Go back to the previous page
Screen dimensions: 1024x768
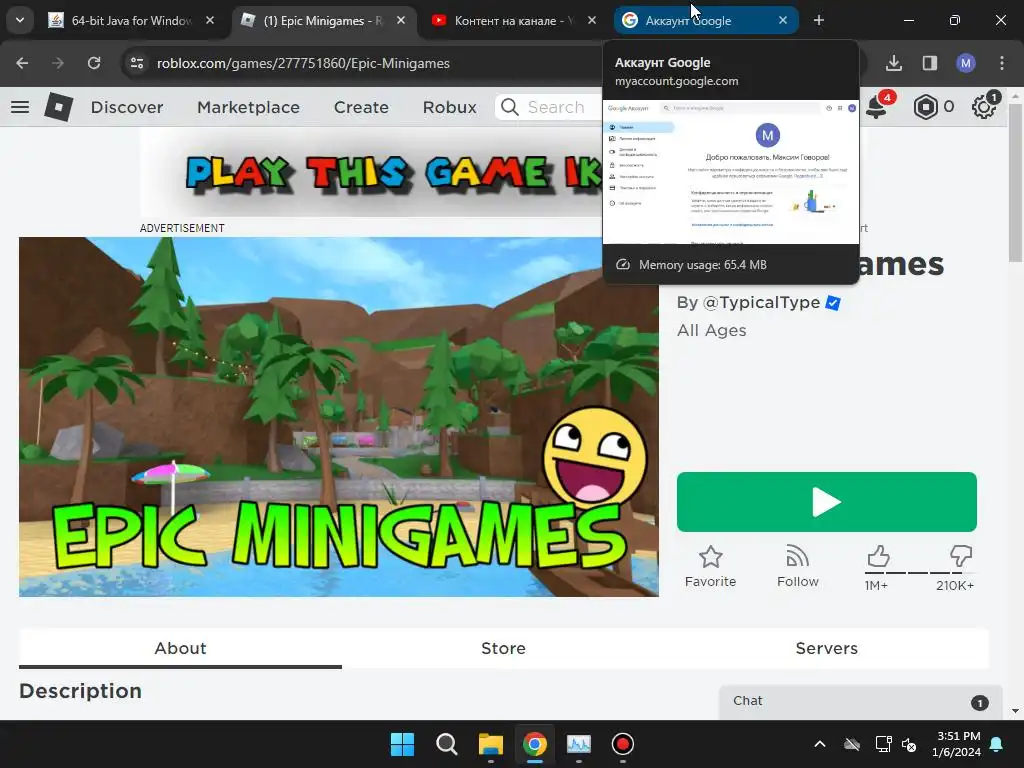click(22, 63)
